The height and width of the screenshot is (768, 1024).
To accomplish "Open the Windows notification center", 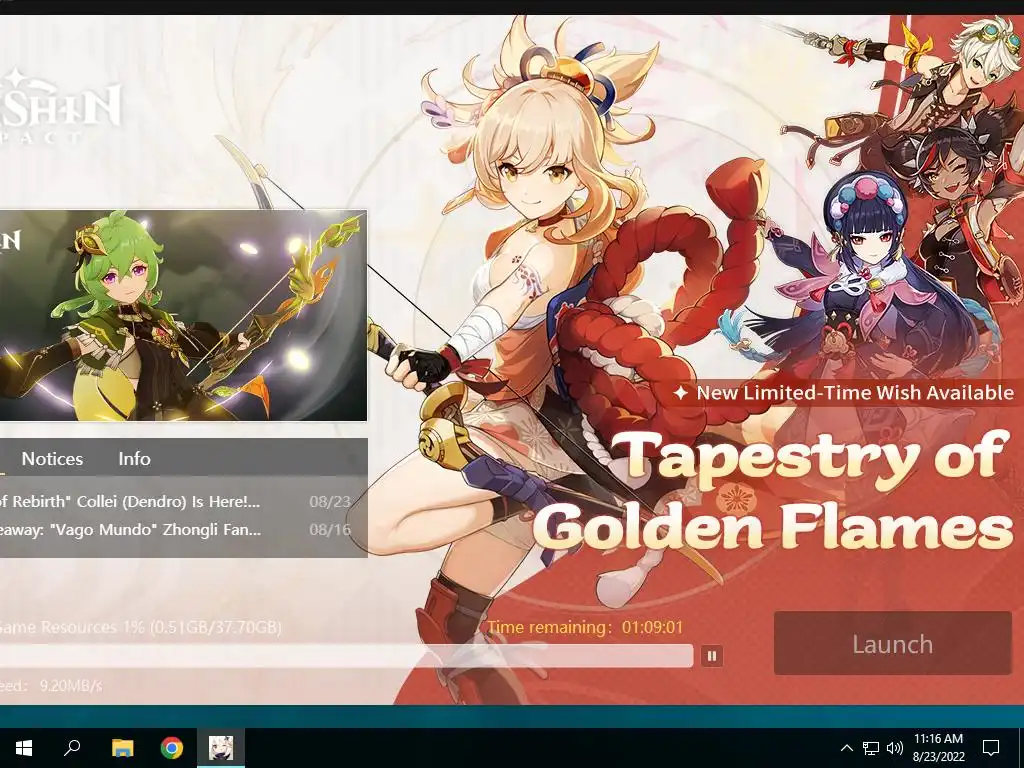I will click(991, 748).
